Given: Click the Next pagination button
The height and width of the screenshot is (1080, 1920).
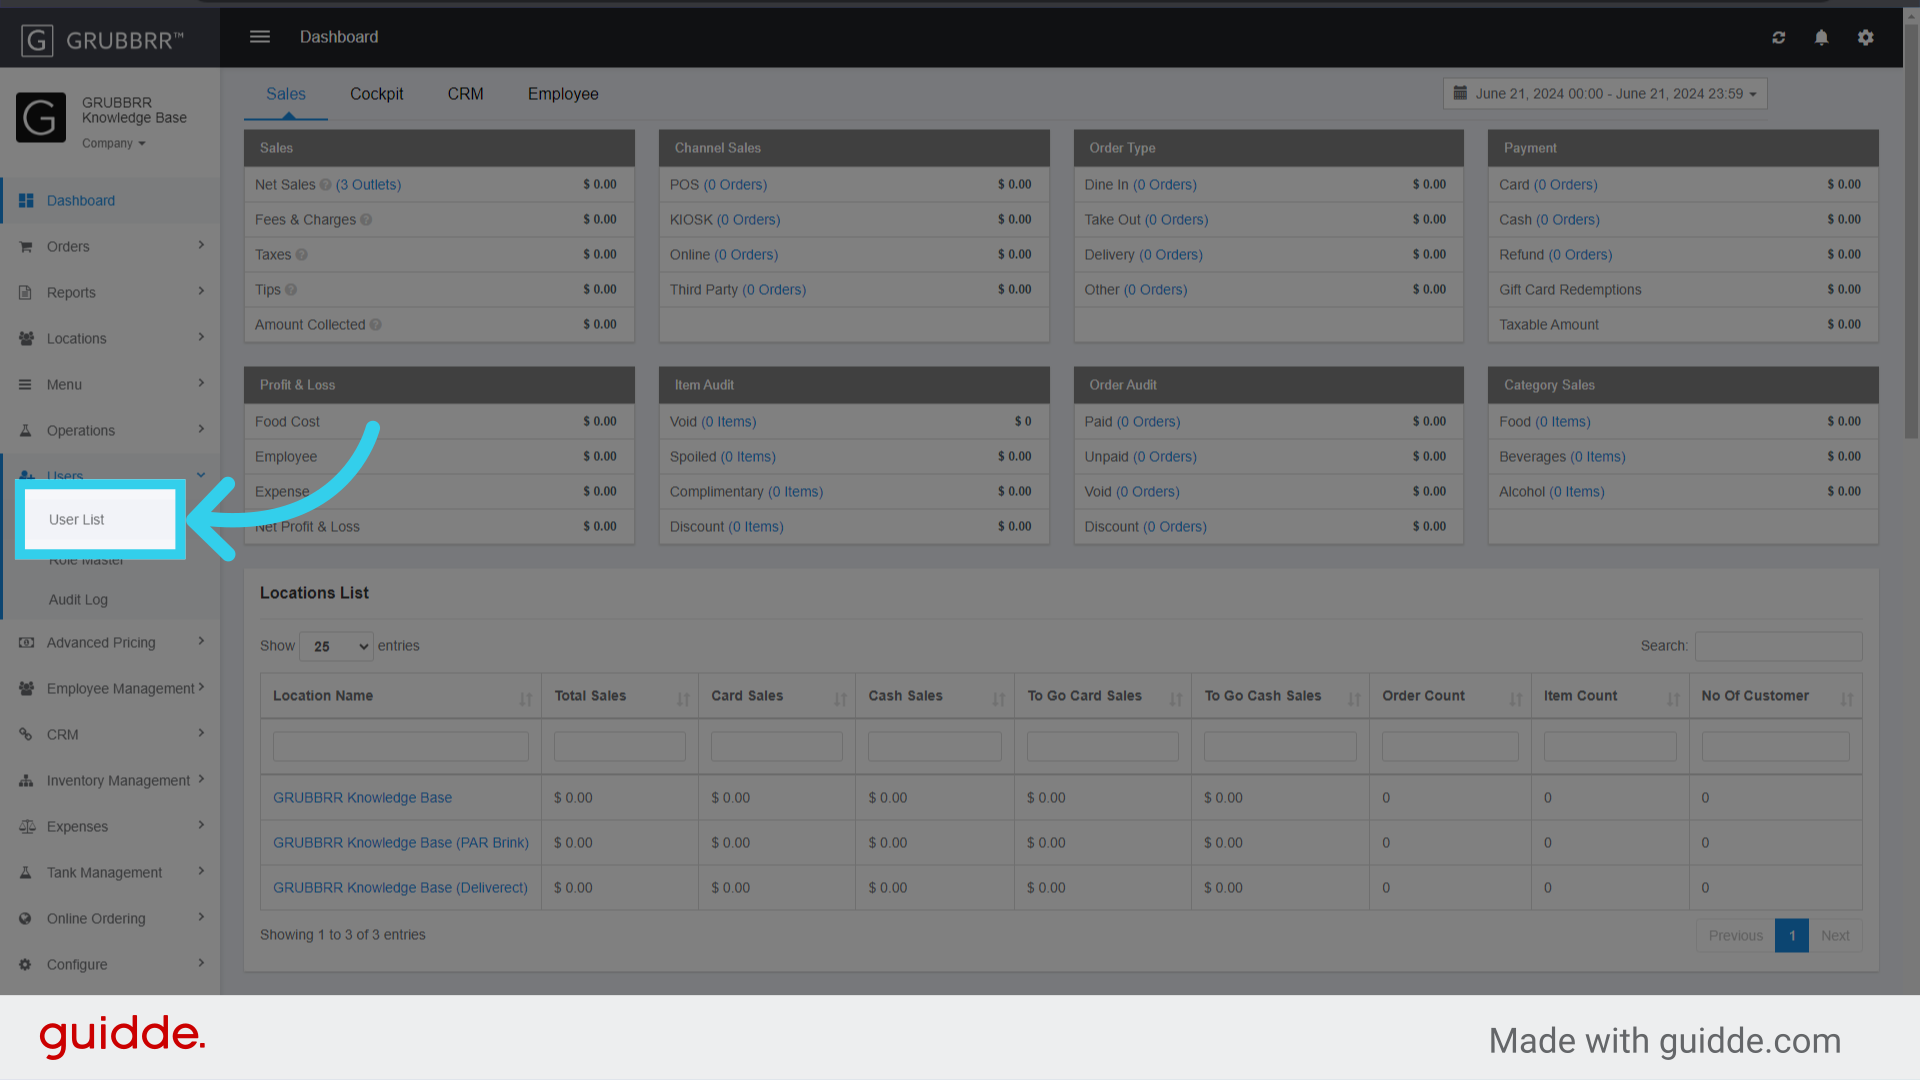Looking at the screenshot, I should [x=1835, y=936].
